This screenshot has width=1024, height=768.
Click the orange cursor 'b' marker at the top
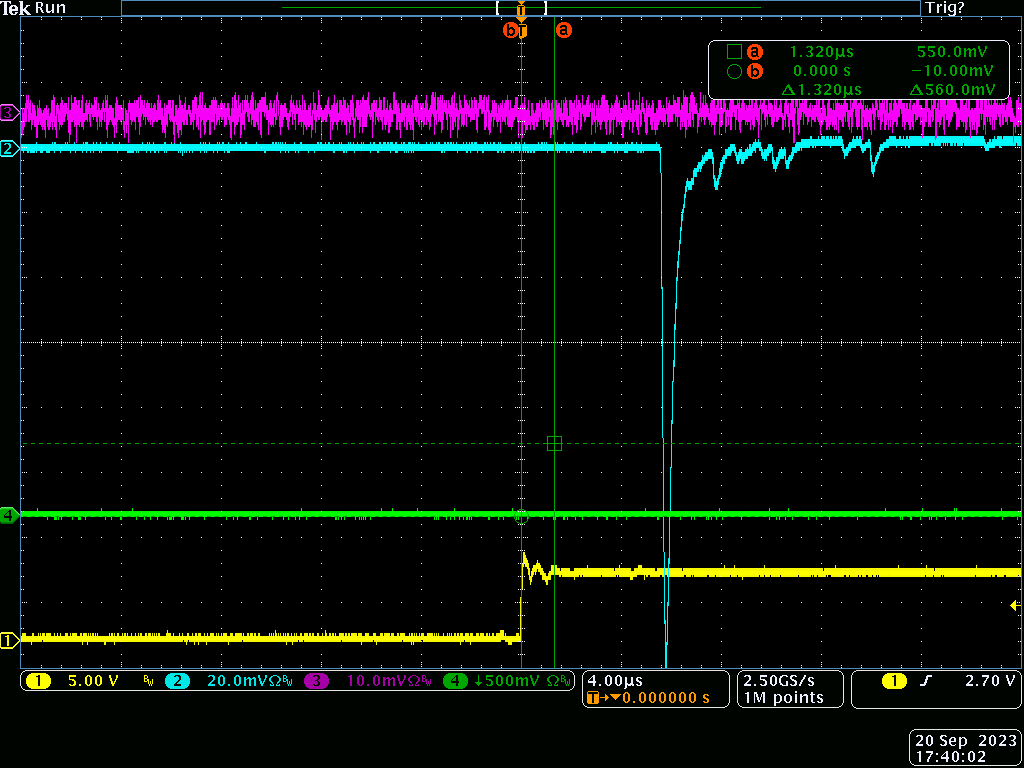[510, 30]
